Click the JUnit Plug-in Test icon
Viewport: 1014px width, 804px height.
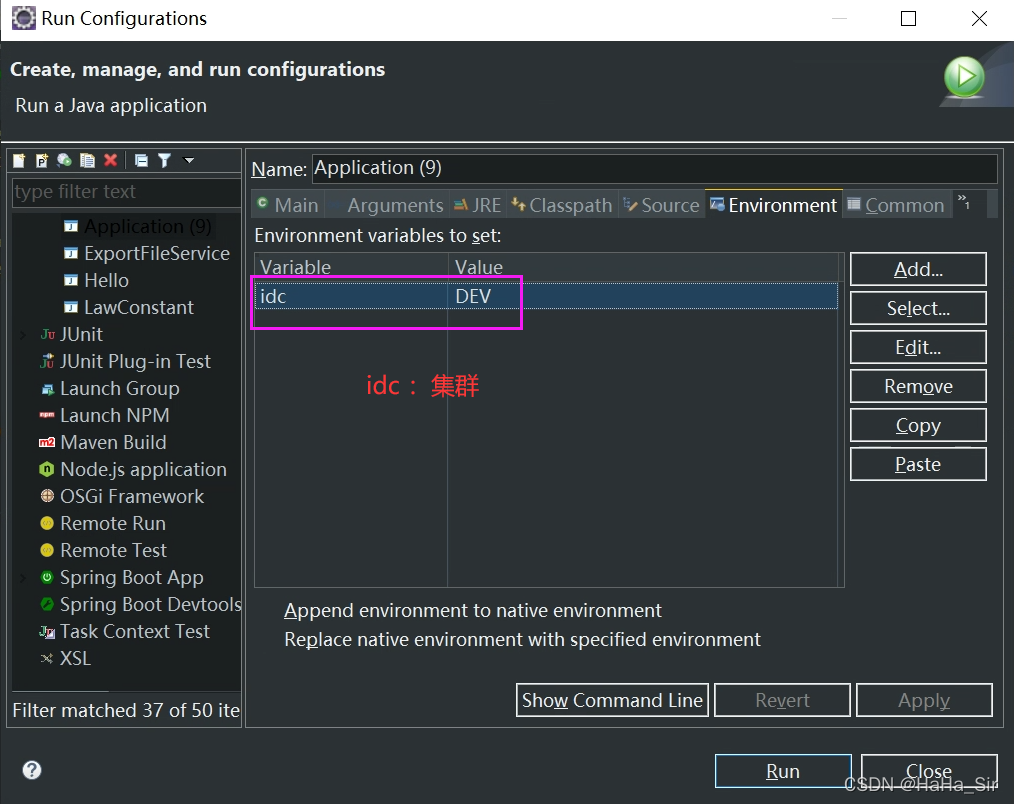47,362
